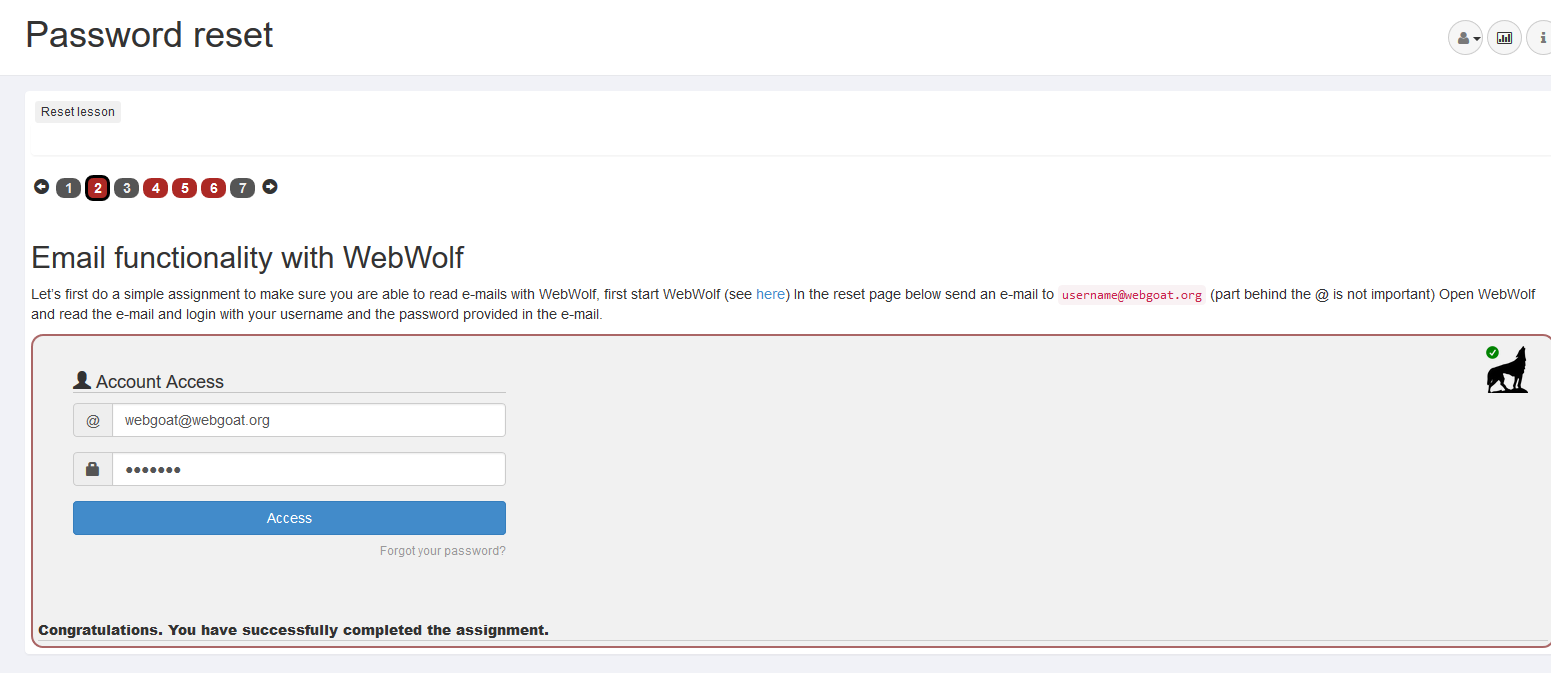Screen dimensions: 1551x673
Task: Click the blue Access button
Action: point(289,518)
